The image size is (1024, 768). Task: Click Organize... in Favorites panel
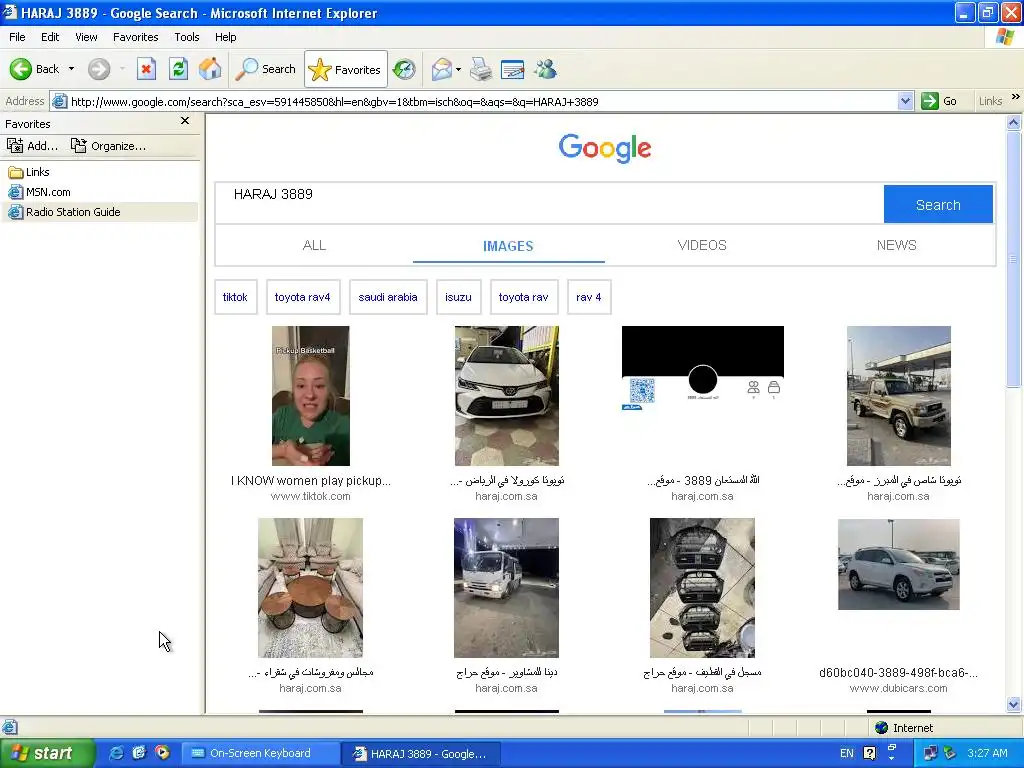108,146
